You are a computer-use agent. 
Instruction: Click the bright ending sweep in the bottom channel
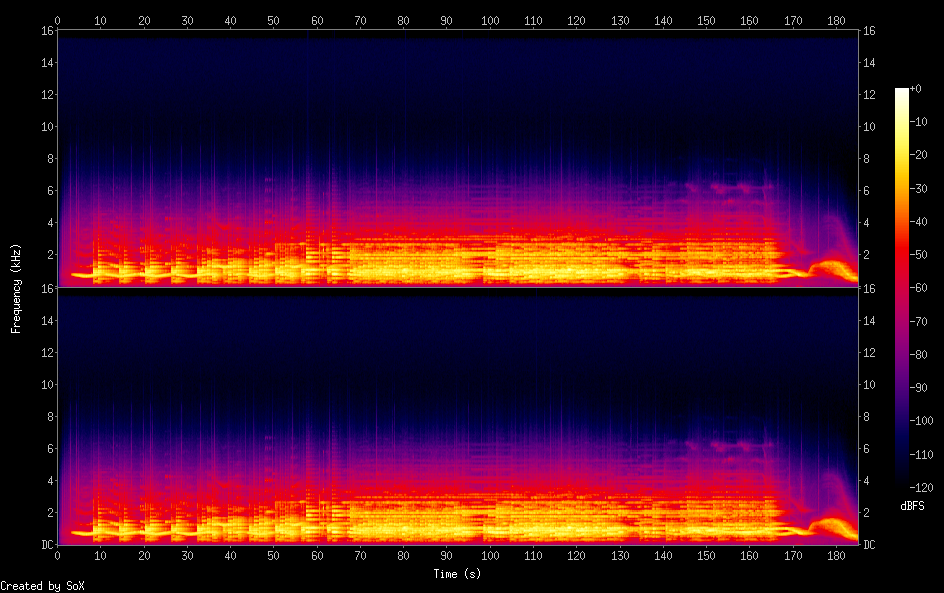[830, 525]
